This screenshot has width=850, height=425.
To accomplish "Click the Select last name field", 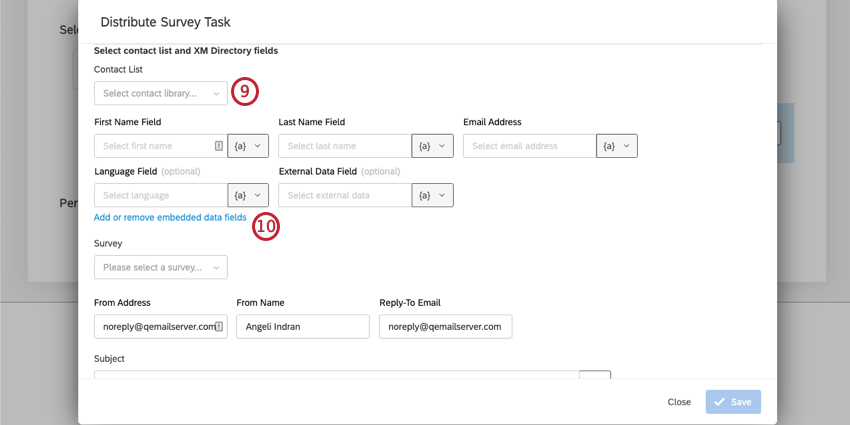I will tap(344, 146).
